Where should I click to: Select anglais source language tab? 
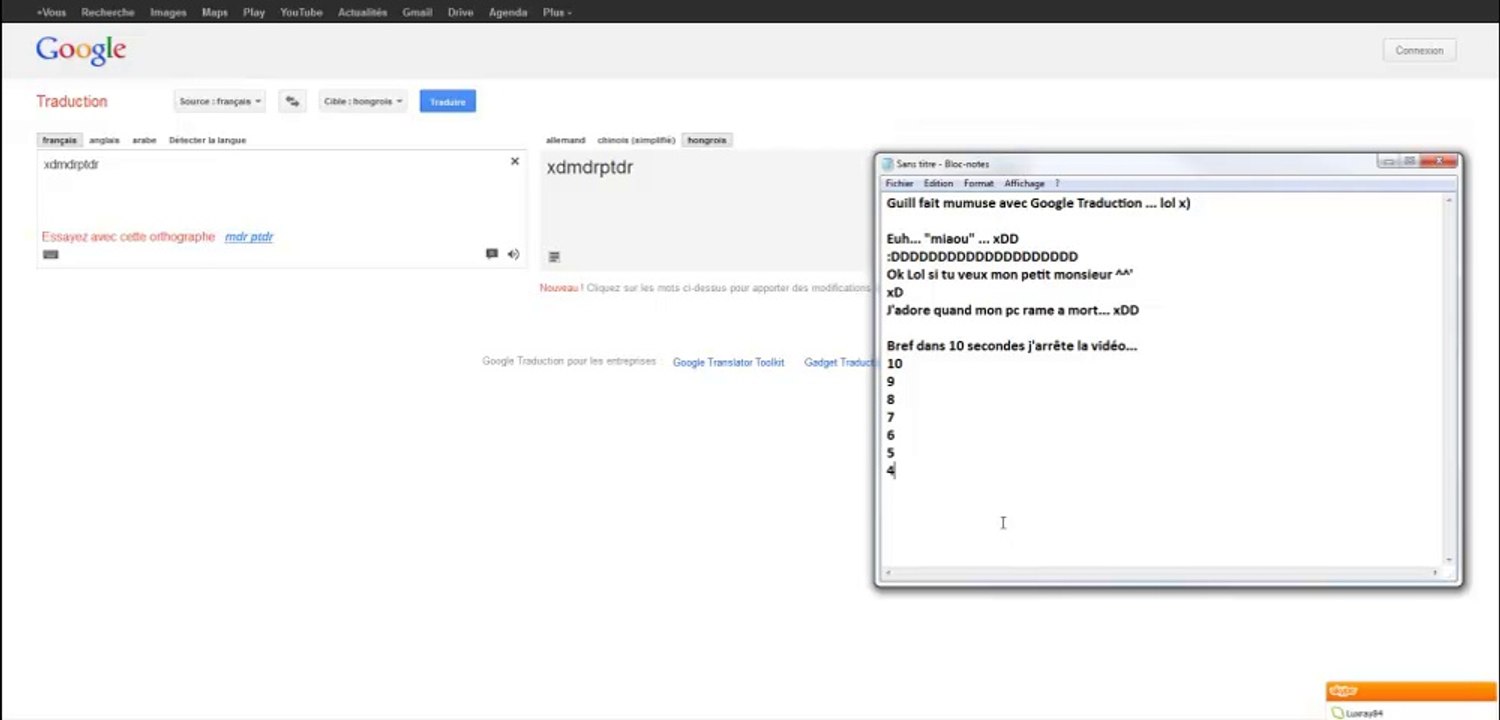click(x=104, y=140)
